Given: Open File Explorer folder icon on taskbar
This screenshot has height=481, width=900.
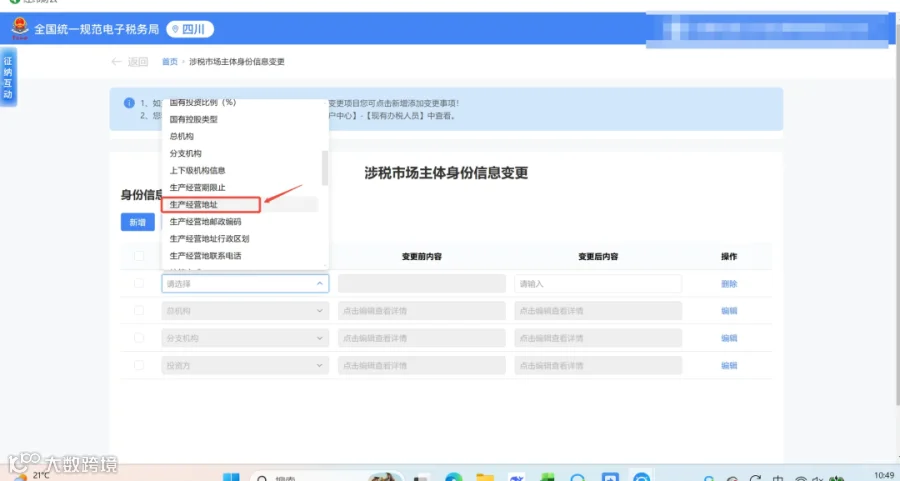Looking at the screenshot, I should point(485,477).
